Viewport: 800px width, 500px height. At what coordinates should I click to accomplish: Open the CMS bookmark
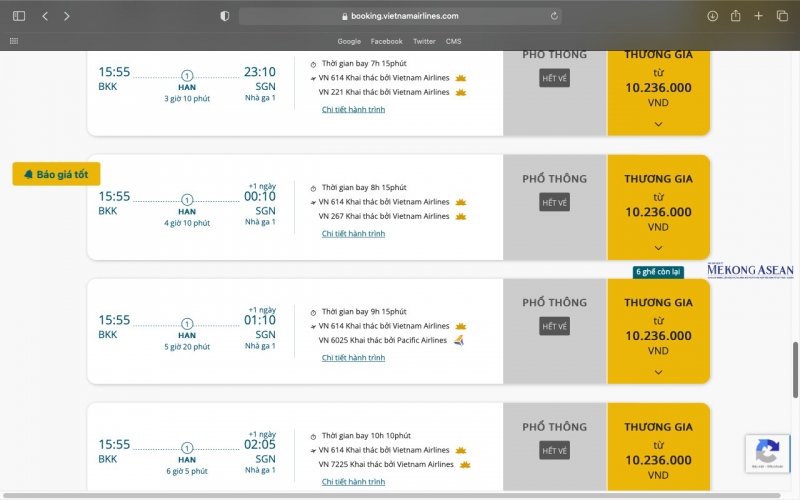click(453, 41)
